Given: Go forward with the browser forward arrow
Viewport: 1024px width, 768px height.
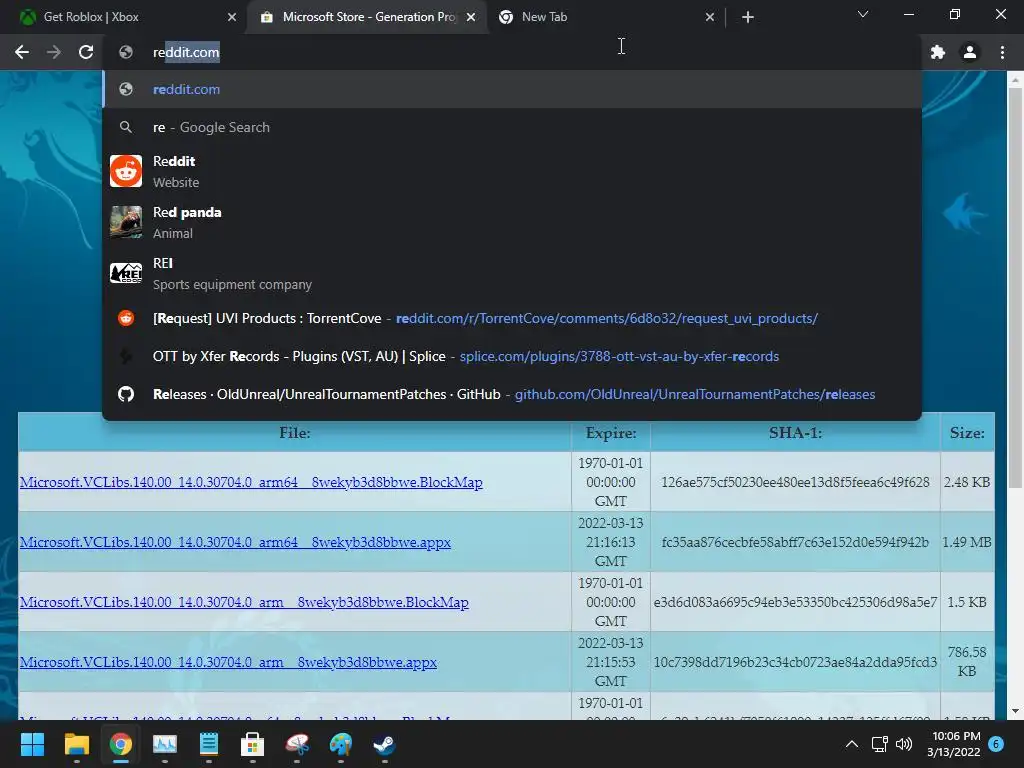Looking at the screenshot, I should coord(54,52).
